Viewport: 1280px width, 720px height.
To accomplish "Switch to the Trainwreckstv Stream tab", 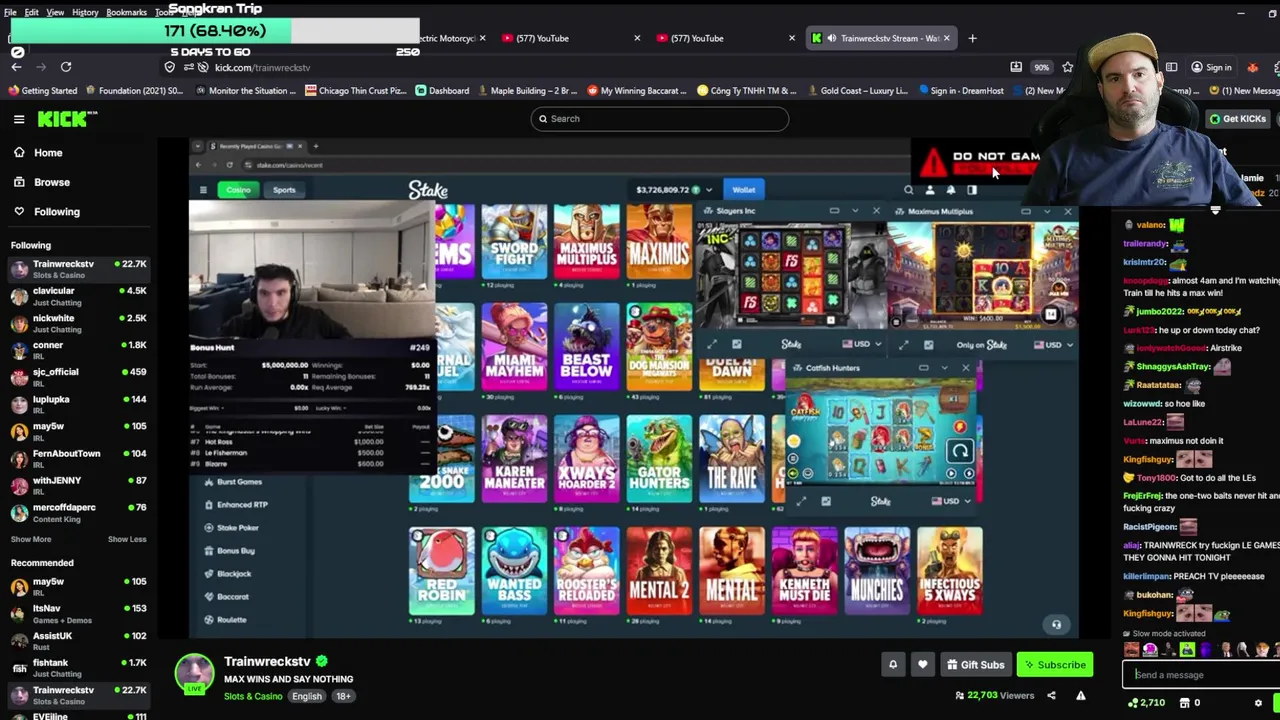I will click(x=880, y=38).
